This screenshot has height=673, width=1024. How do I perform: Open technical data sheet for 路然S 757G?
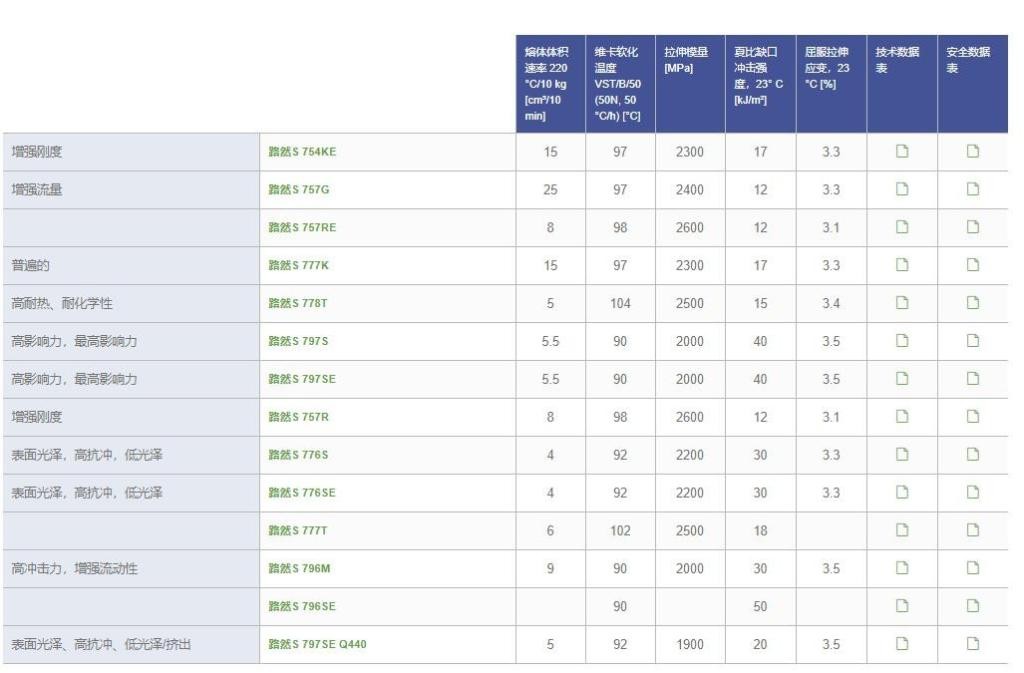click(902, 190)
